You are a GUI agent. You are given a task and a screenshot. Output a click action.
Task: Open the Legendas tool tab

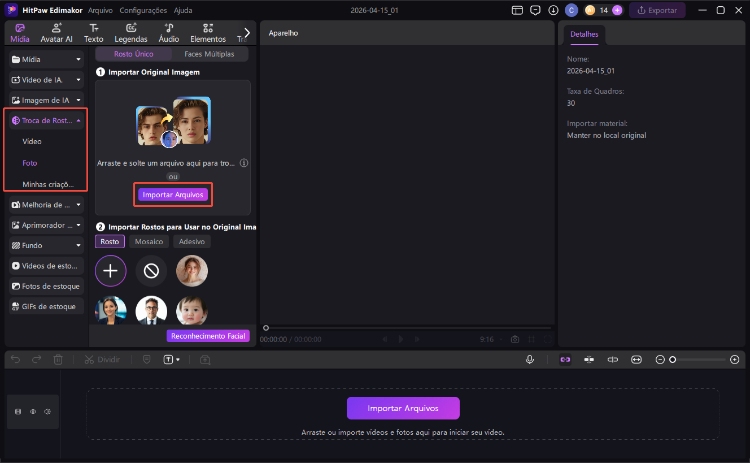[129, 32]
